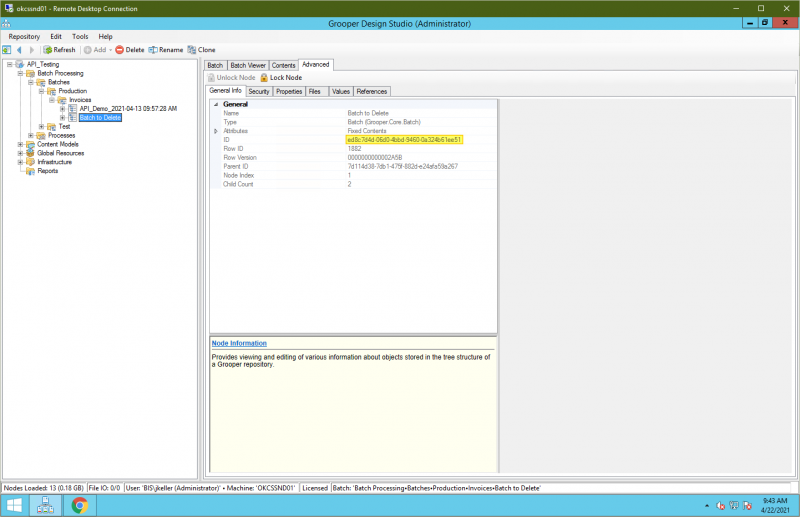Open the Add dropdown arrow

click(111, 50)
